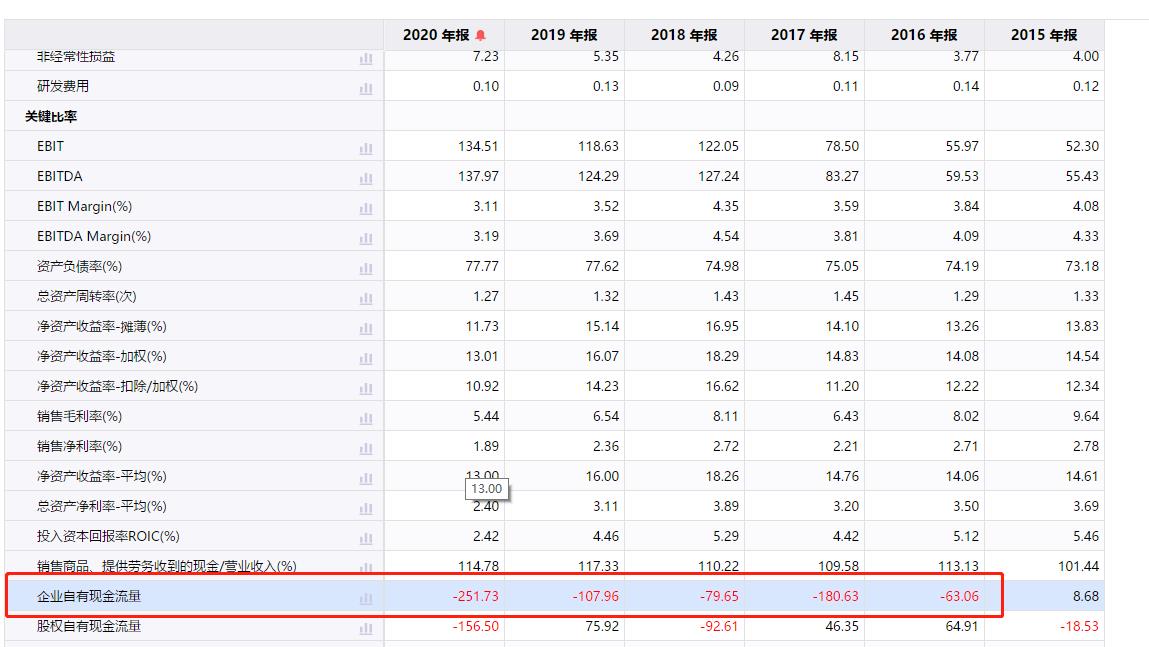The height and width of the screenshot is (647, 1149).
Task: Click the -251.73 cash flow cell
Action: [475, 596]
